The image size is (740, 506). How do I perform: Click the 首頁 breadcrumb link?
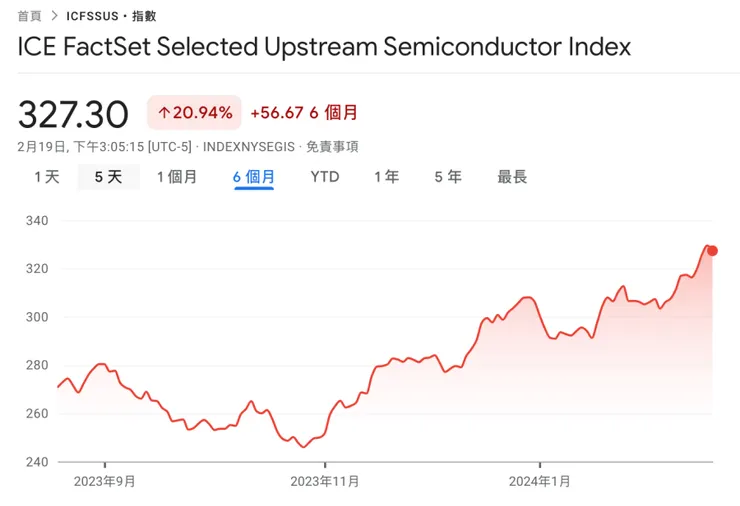click(30, 16)
